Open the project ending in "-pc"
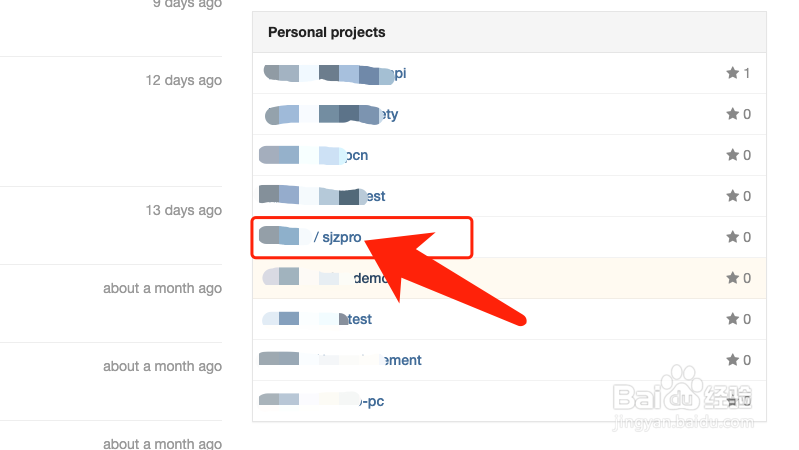The width and height of the screenshot is (799, 450). pos(322,401)
